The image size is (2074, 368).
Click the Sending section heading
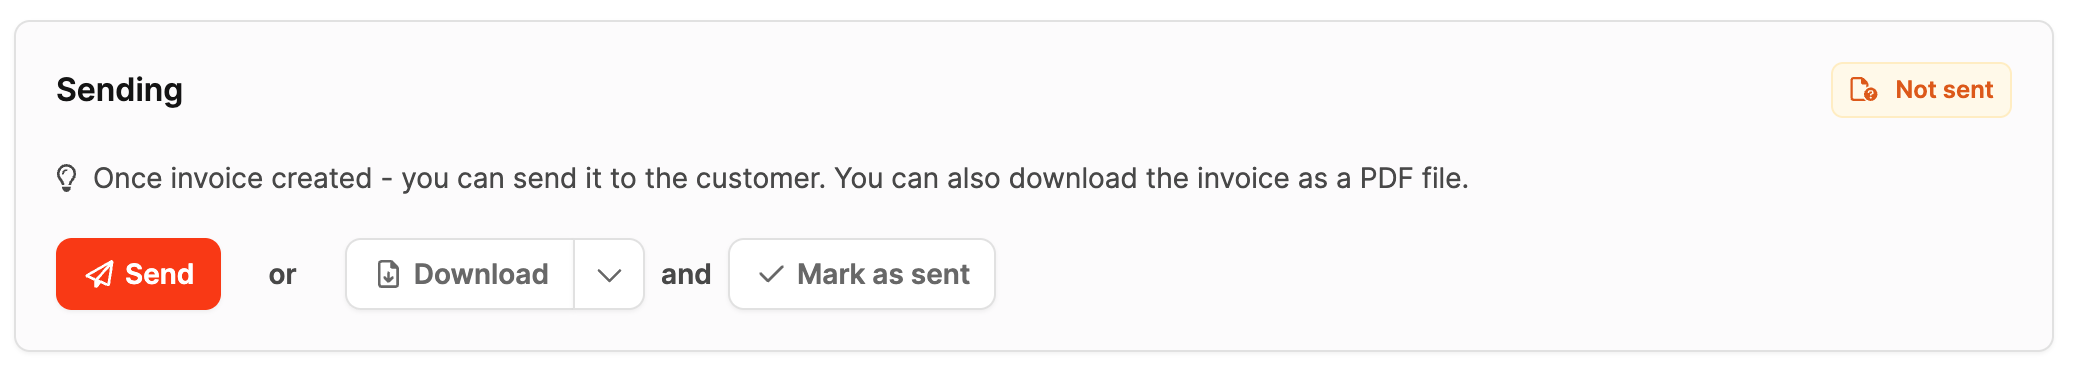[x=119, y=90]
